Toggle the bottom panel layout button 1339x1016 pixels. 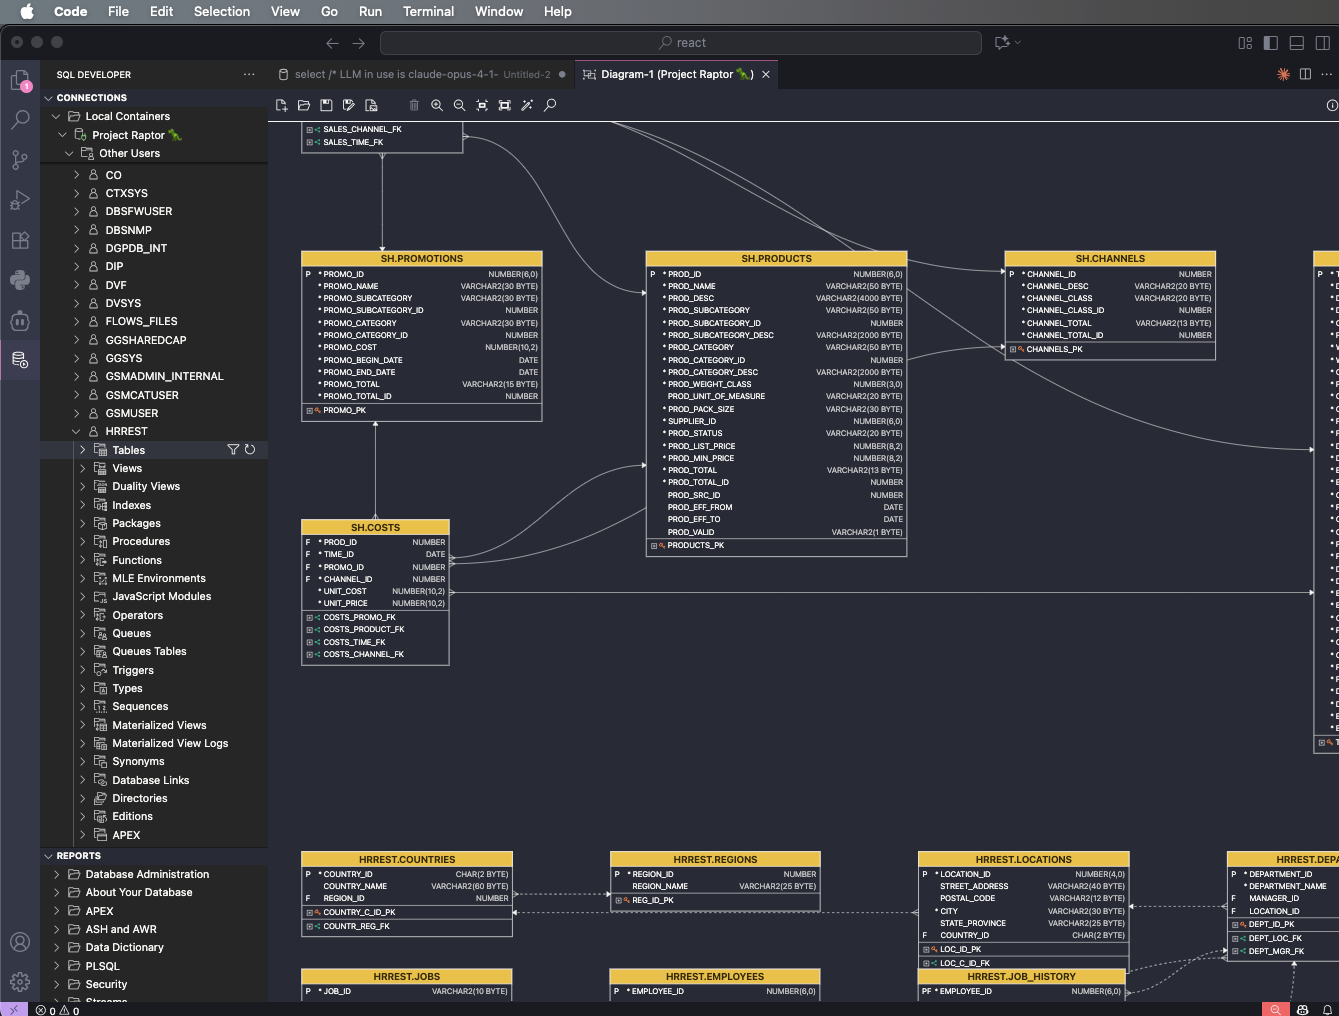1297,43
